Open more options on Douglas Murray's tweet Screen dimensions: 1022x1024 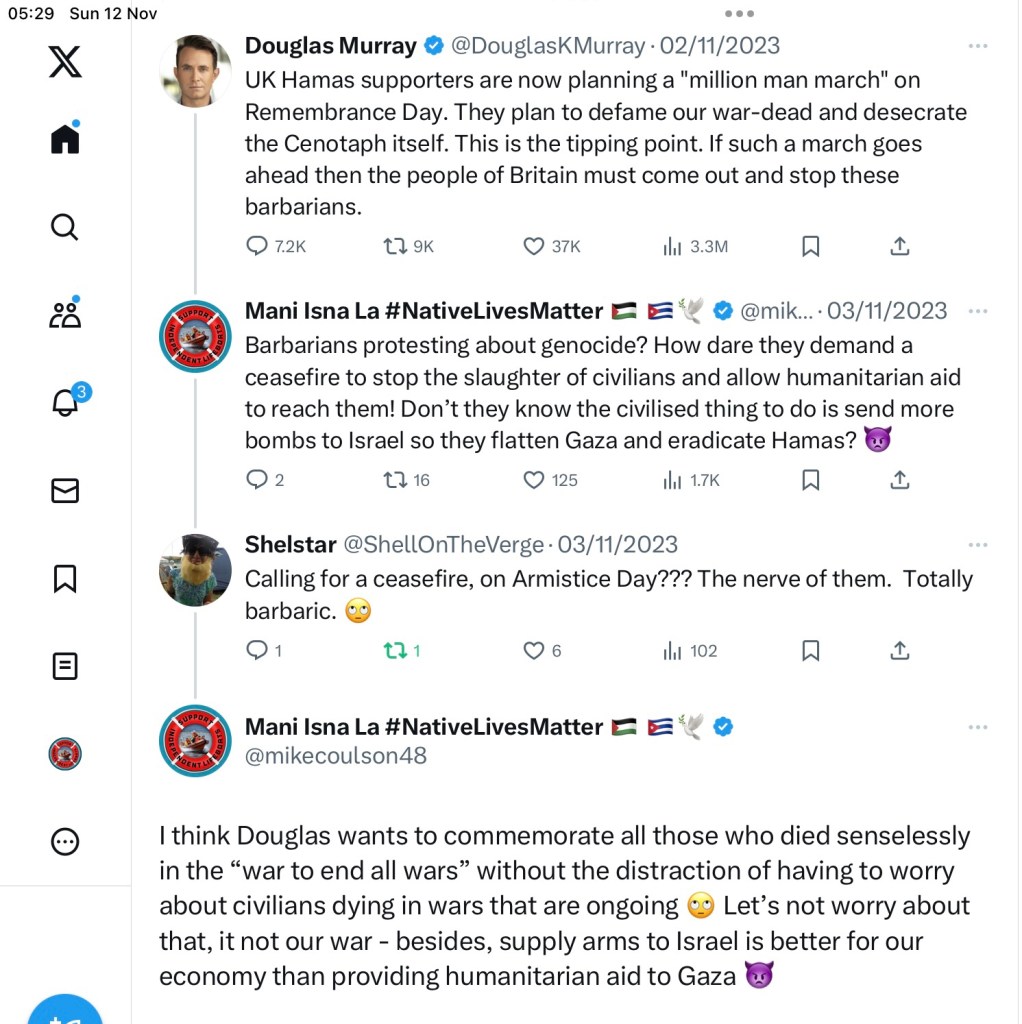click(977, 46)
